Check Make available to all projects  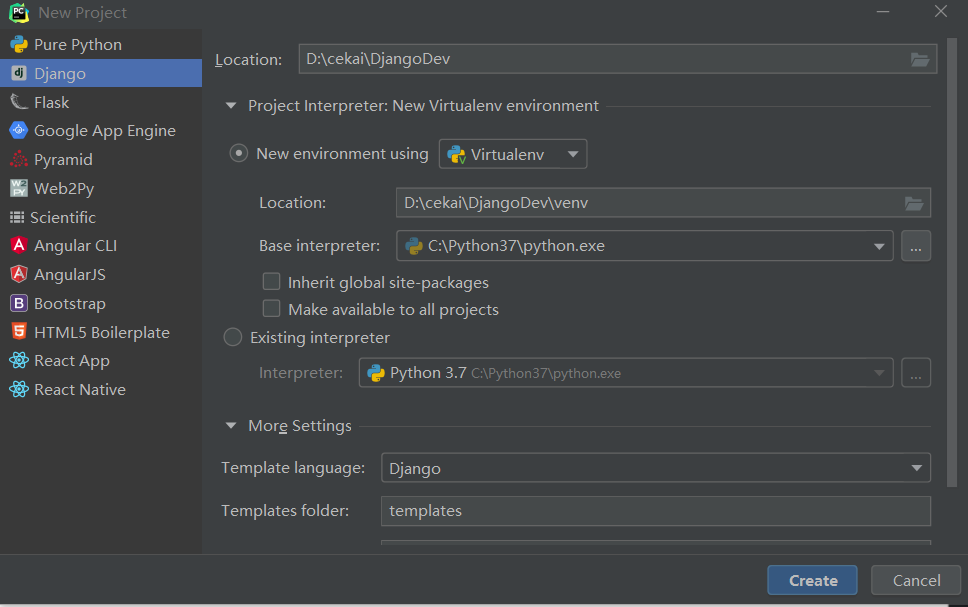coord(271,309)
